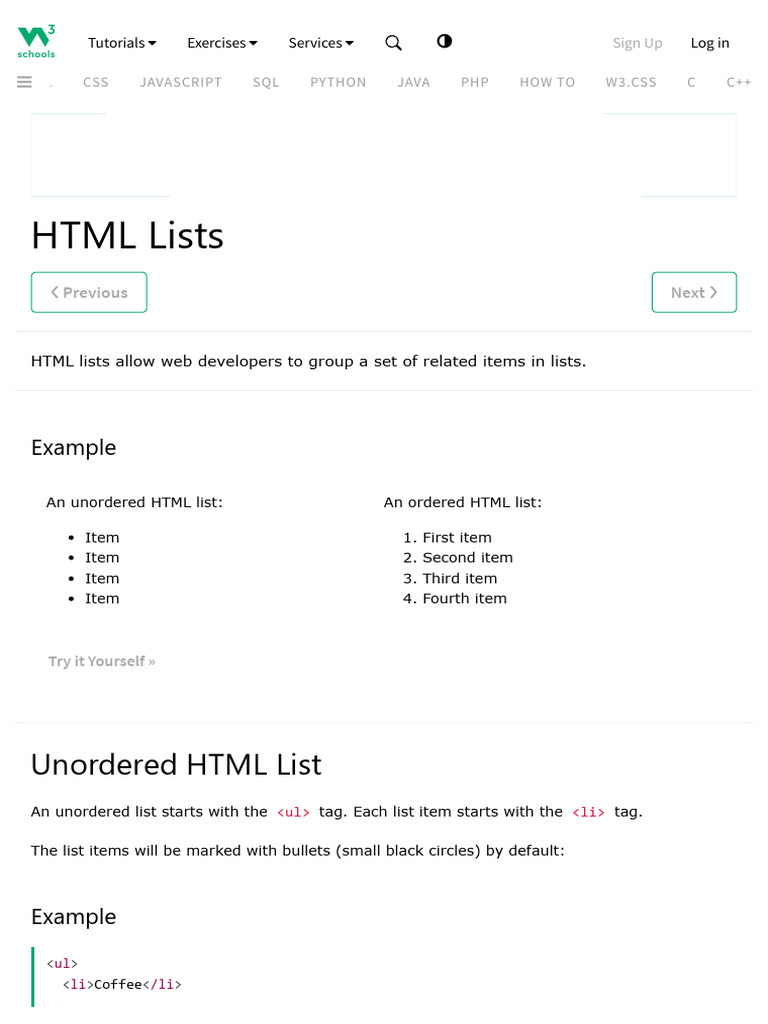Go to the Next page
Viewport: 768px width, 1024px height.
pyautogui.click(x=694, y=292)
